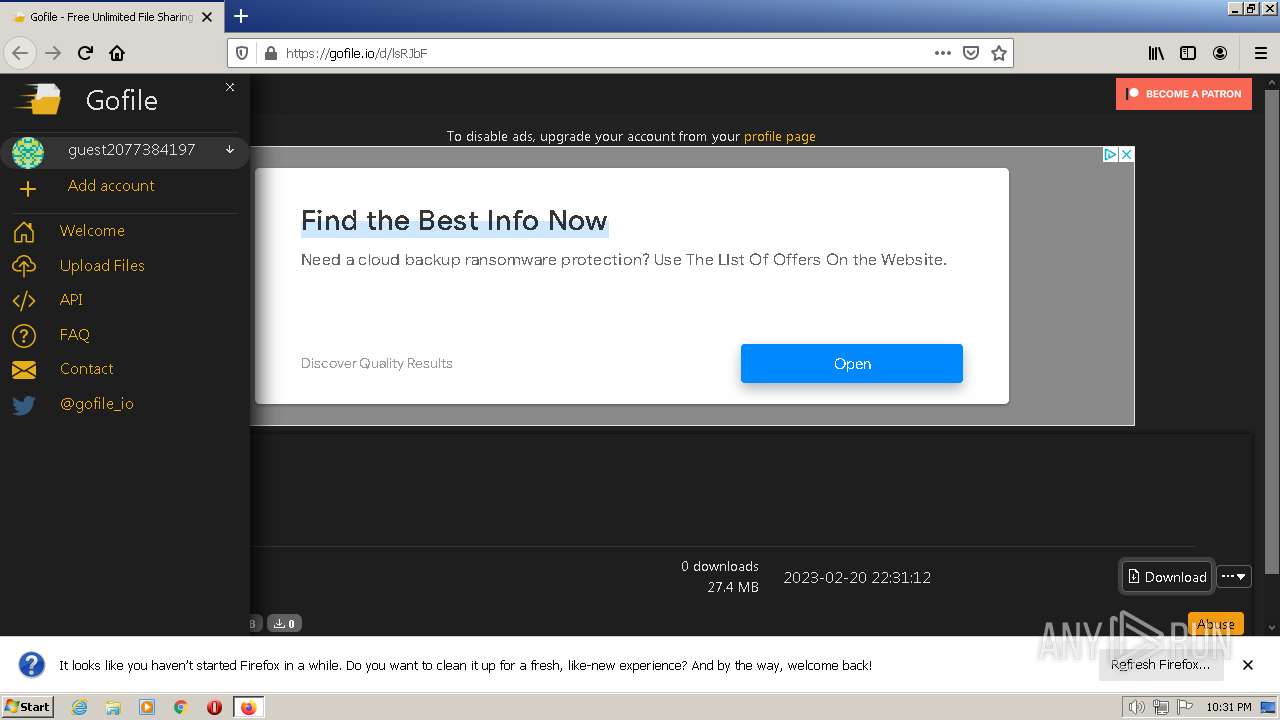
Task: Click the Refresh Firefox button
Action: tap(1160, 665)
